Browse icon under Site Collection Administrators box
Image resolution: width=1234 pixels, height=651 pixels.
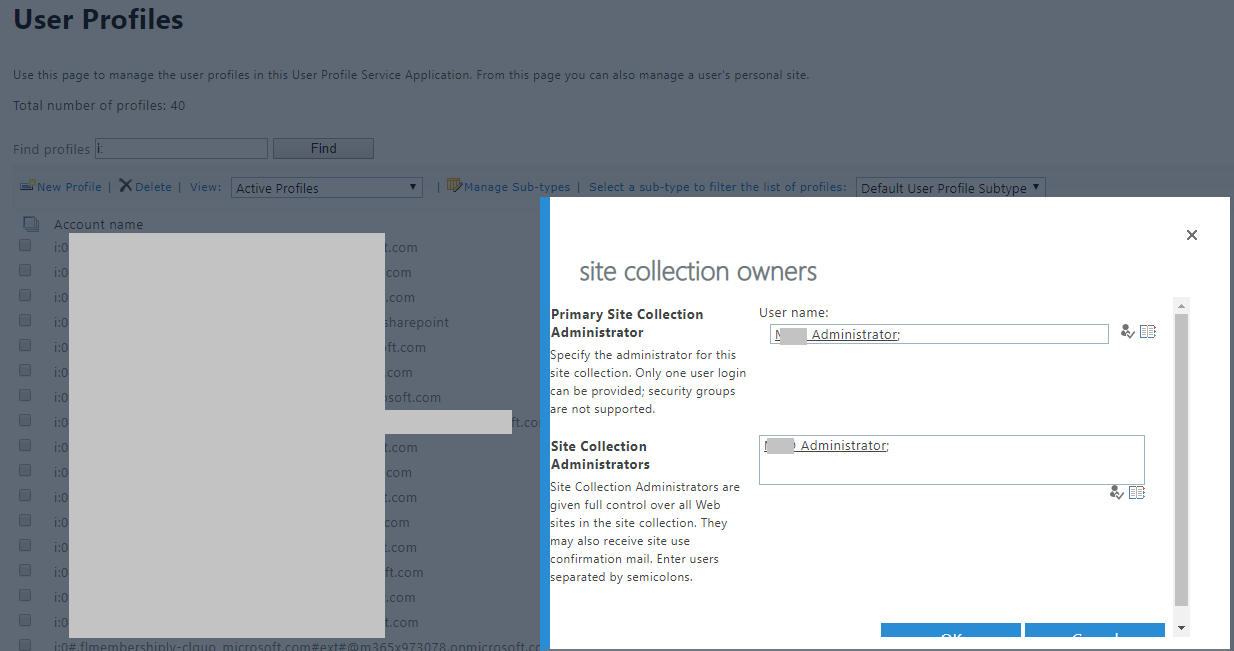[1137, 492]
